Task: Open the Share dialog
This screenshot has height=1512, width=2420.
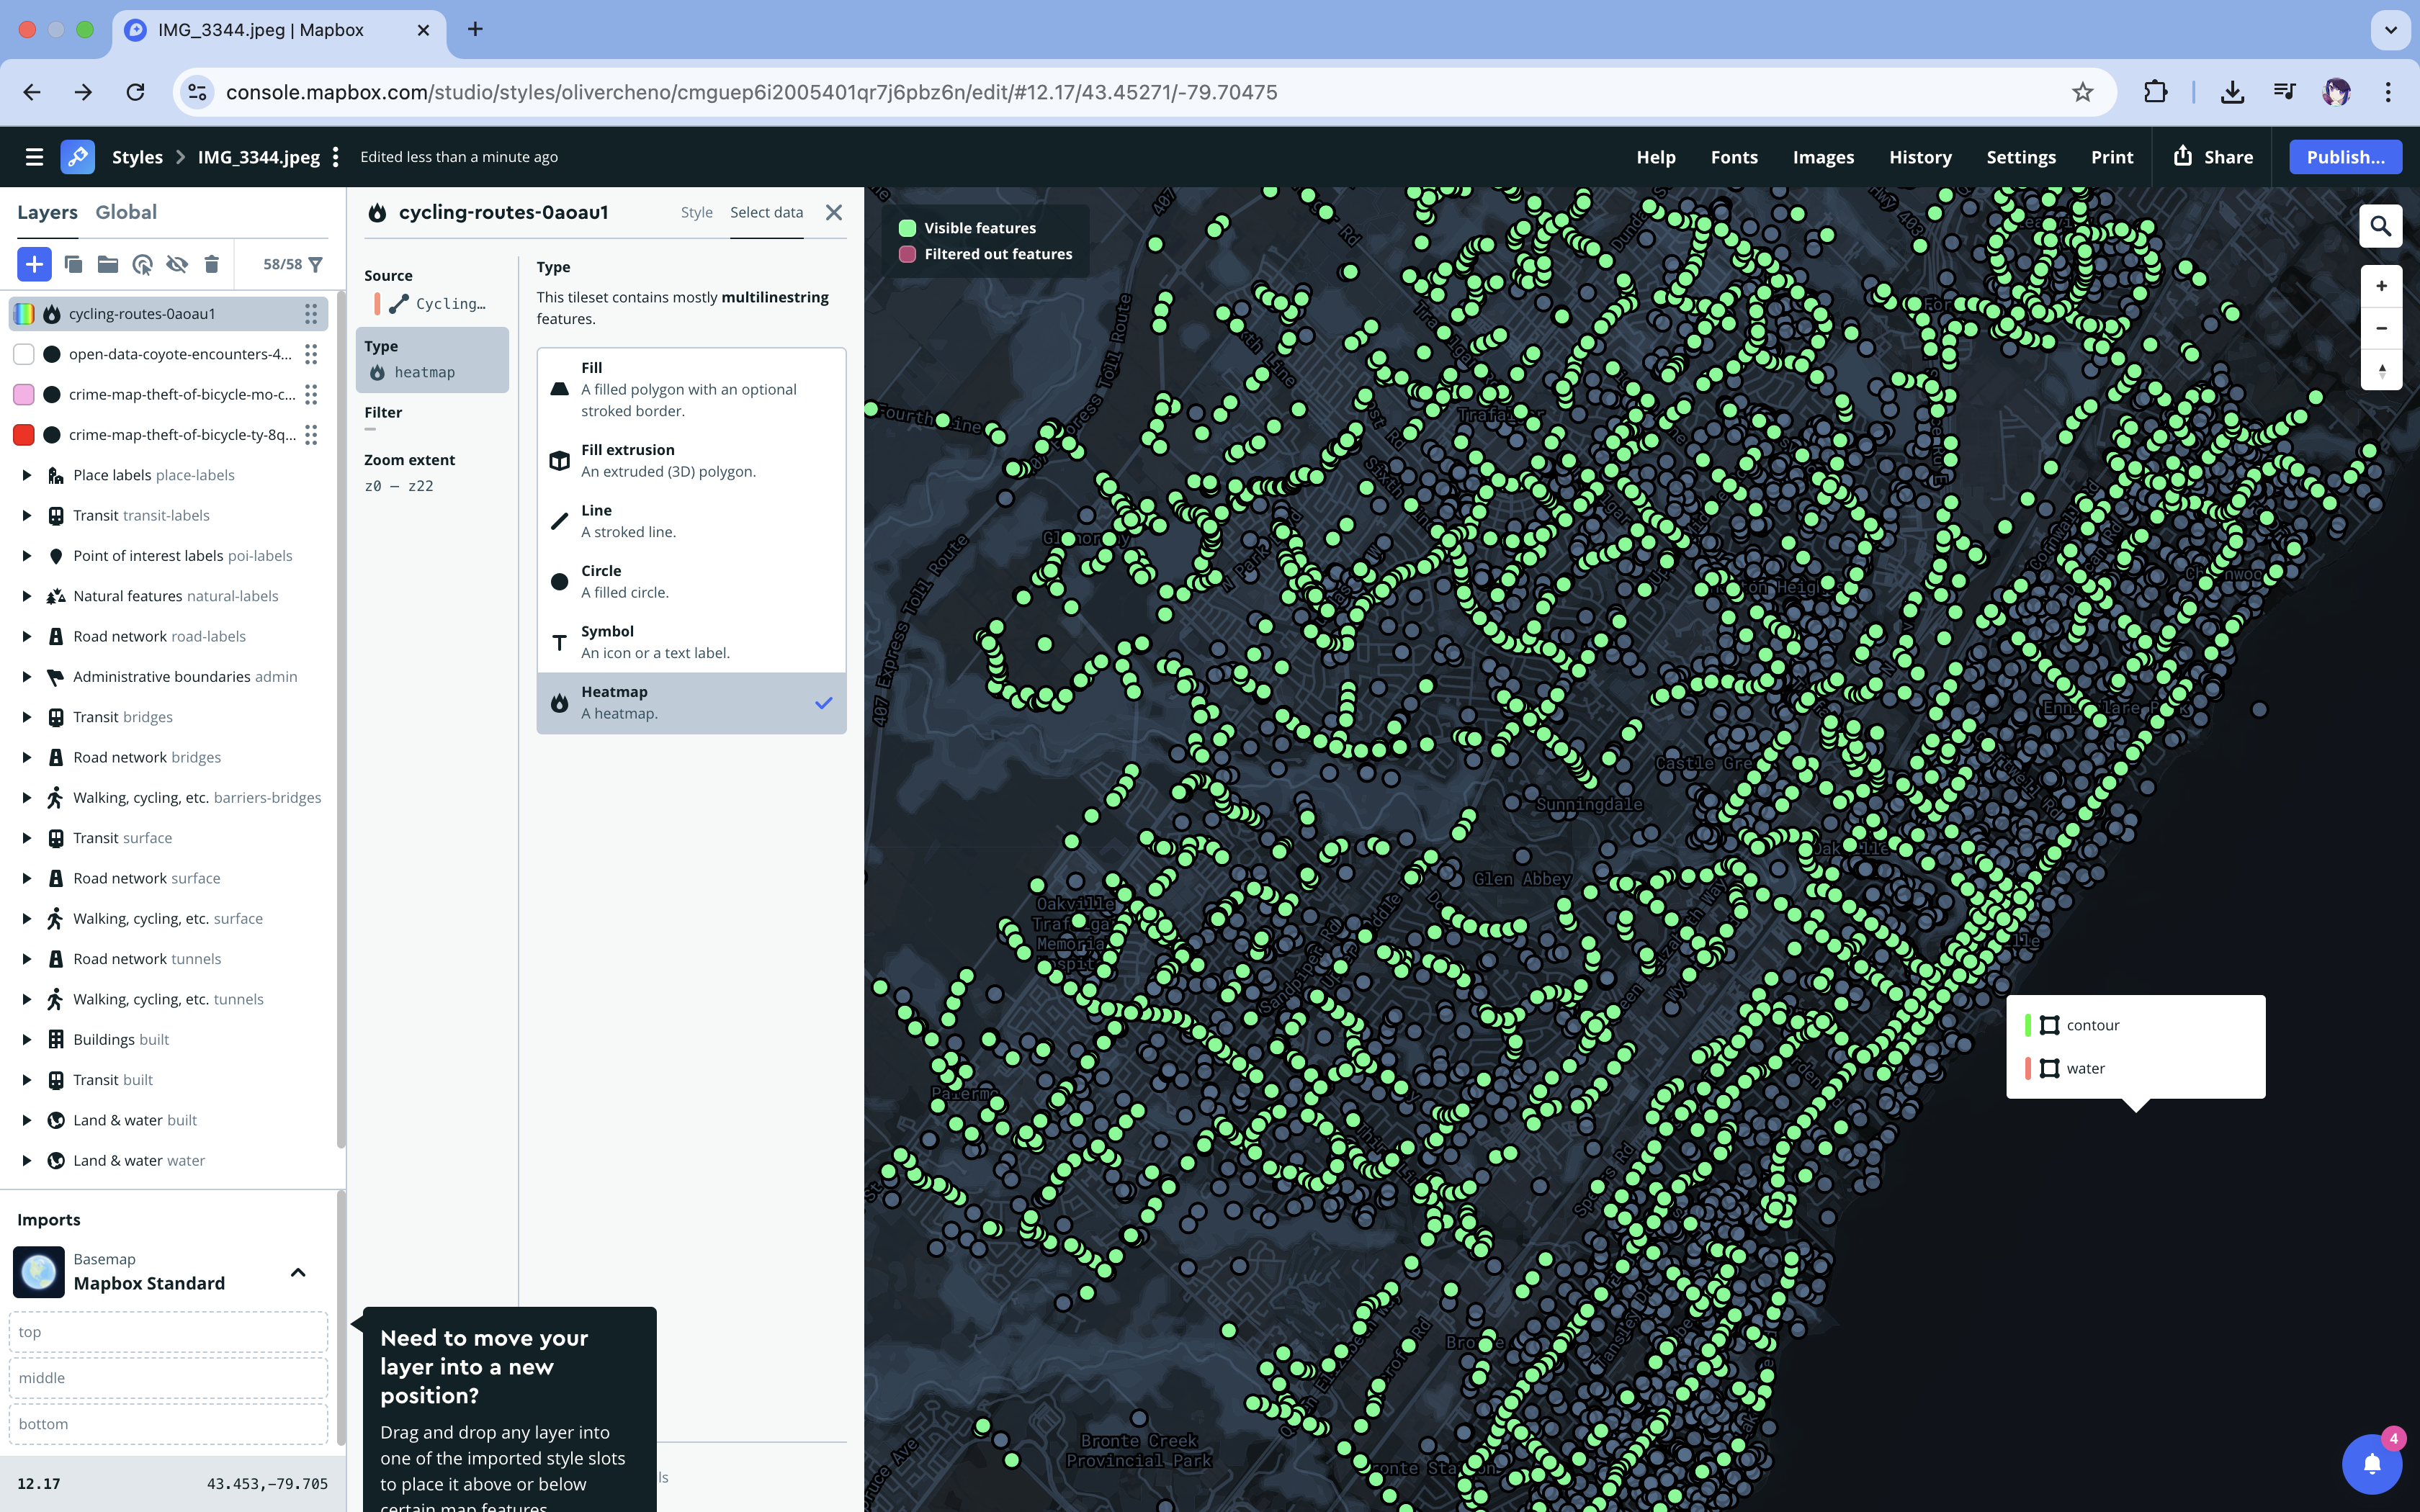Action: point(2213,157)
